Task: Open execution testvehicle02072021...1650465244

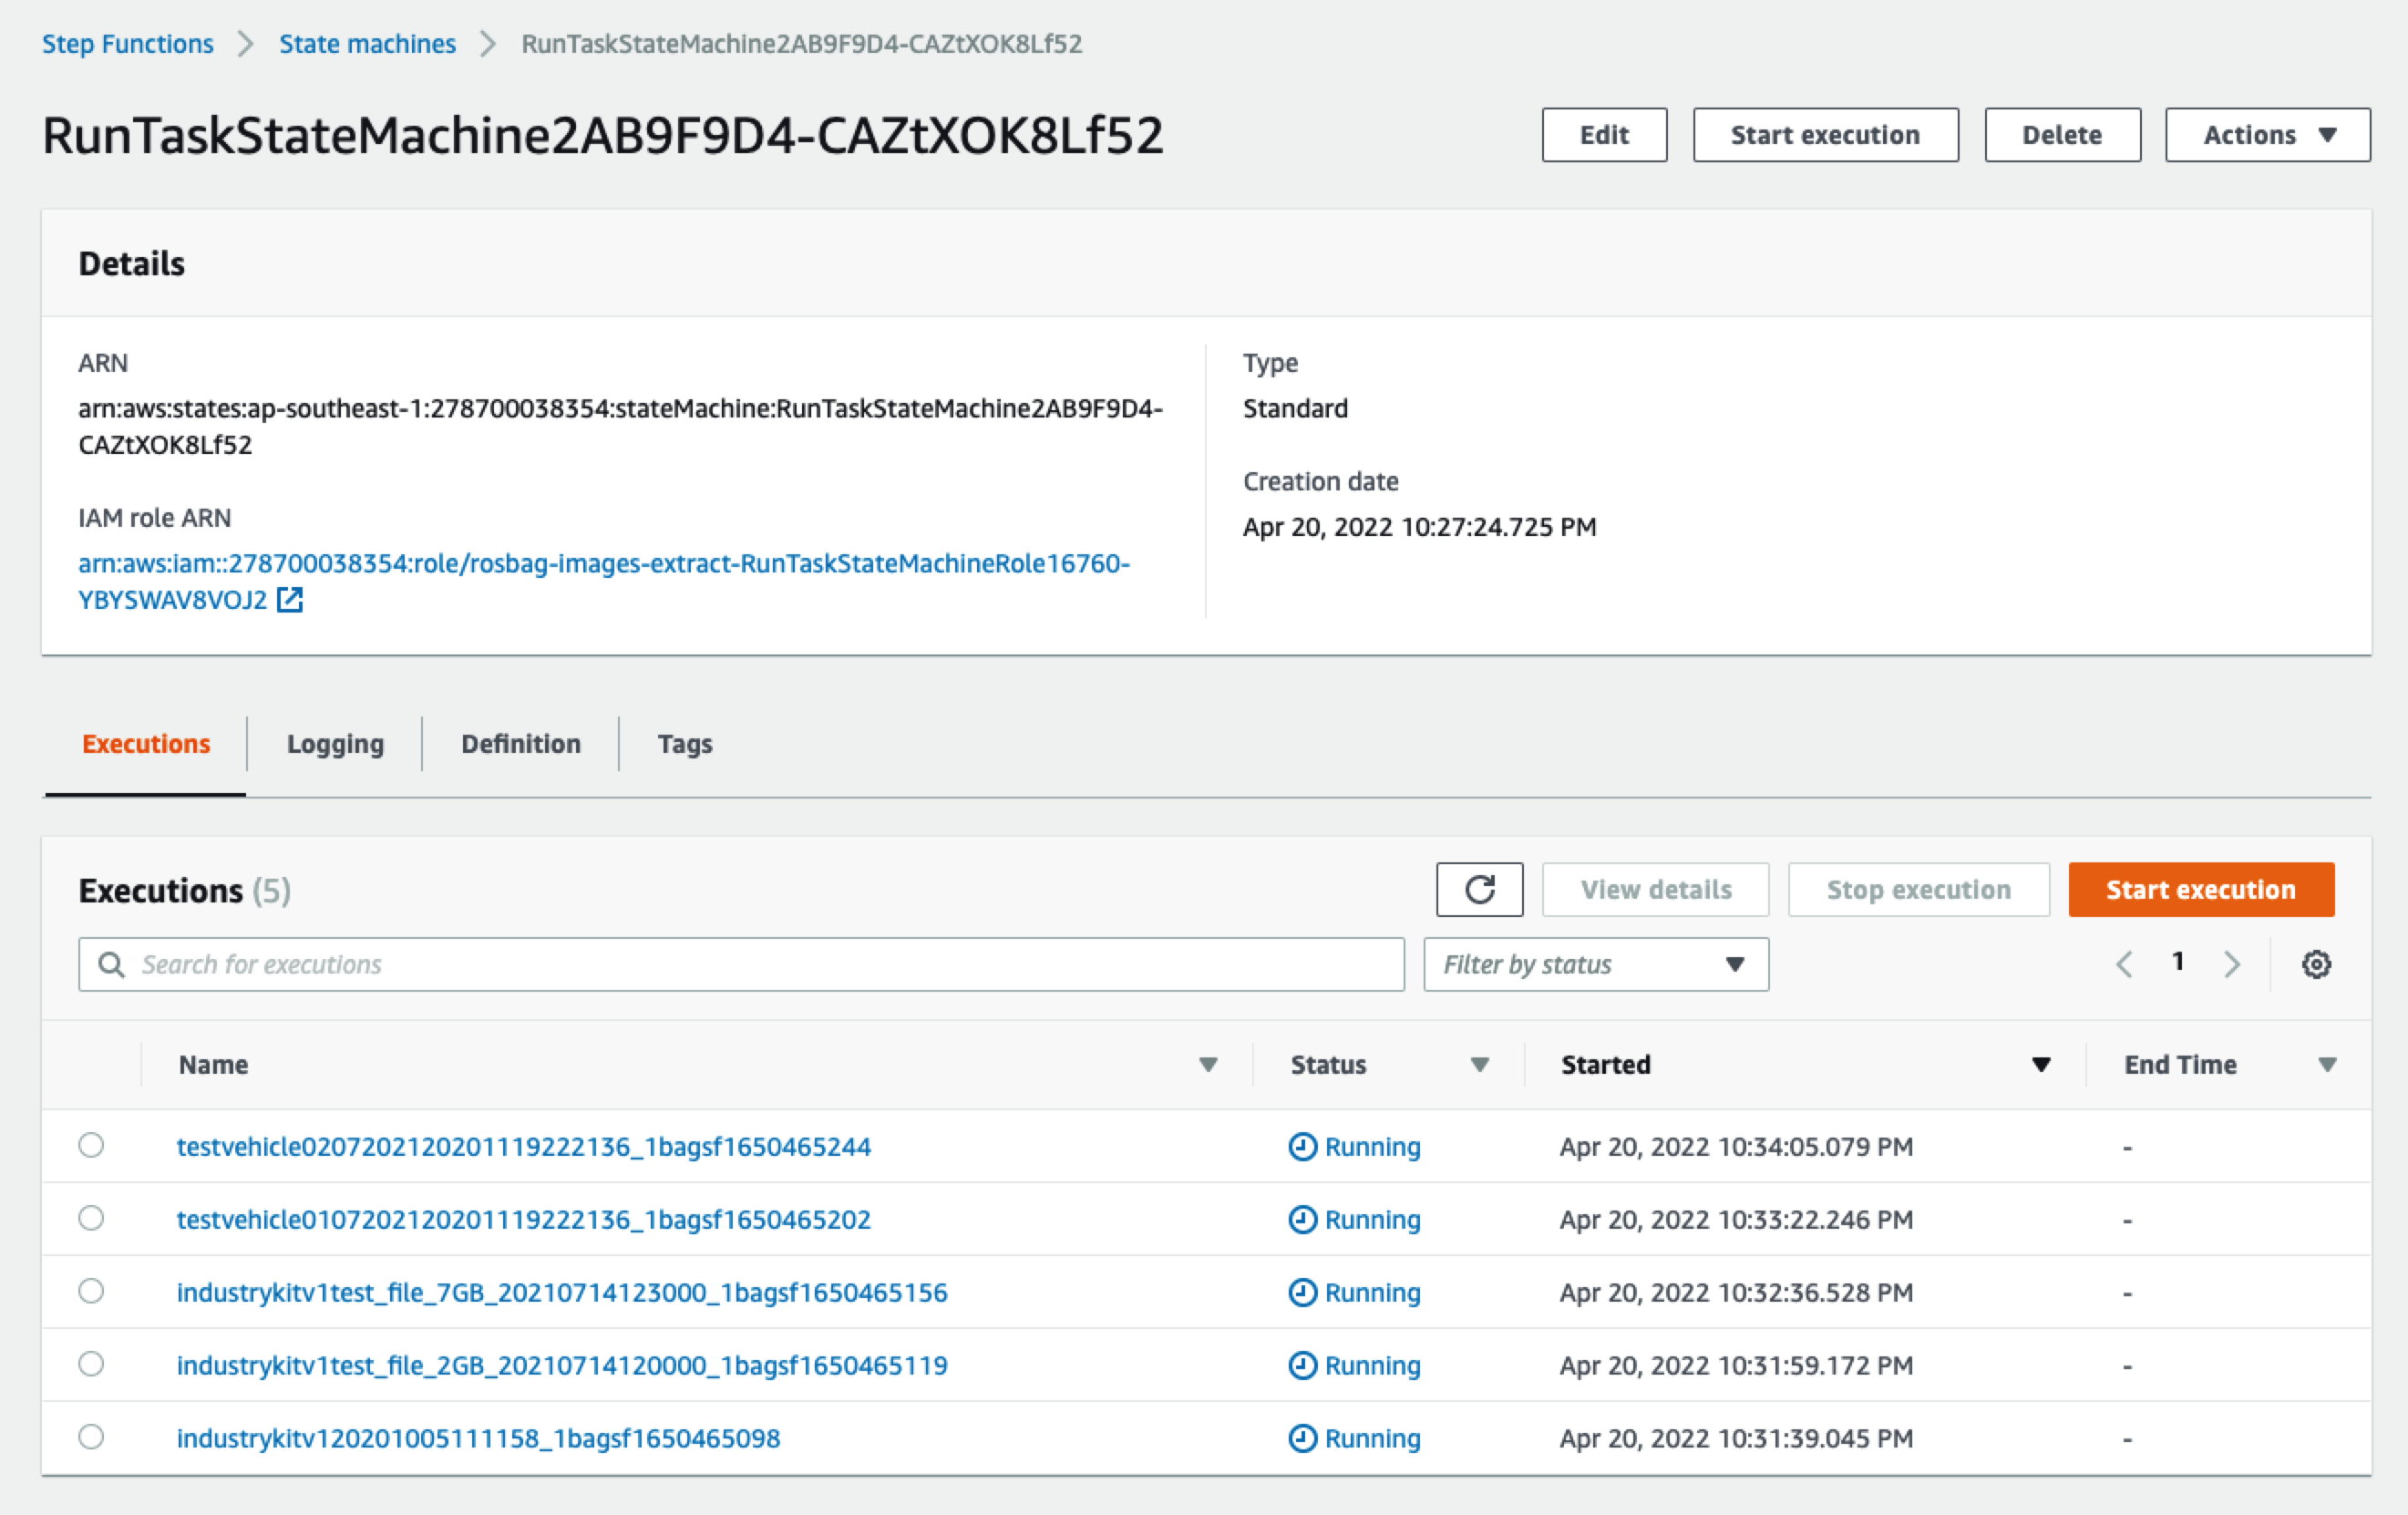Action: 524,1146
